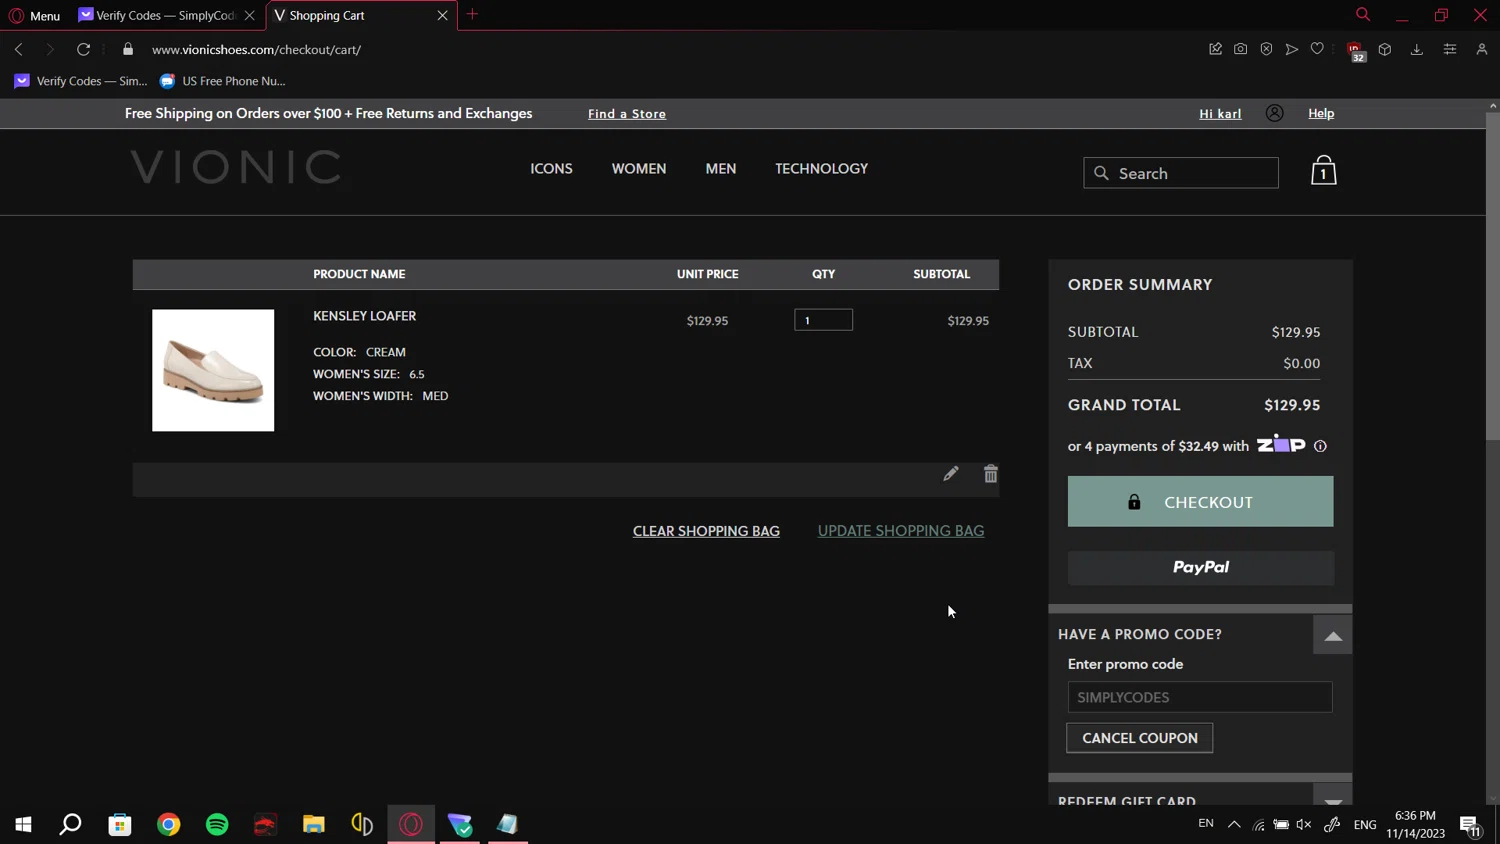Click the CLEAR SHOPPING BAG link
1500x844 pixels.
(x=706, y=531)
